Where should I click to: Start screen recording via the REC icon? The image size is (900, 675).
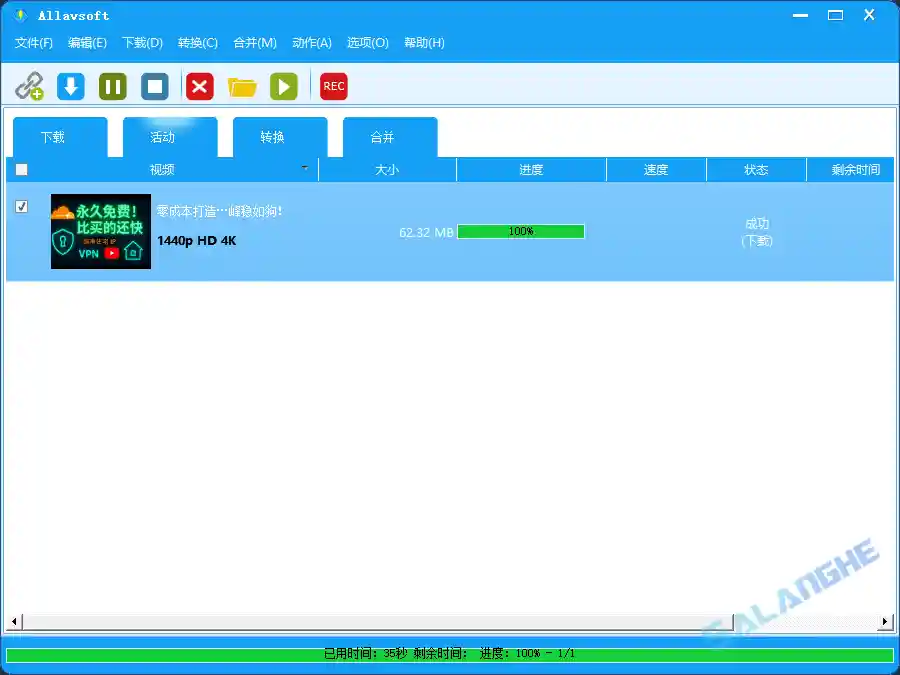[x=333, y=86]
